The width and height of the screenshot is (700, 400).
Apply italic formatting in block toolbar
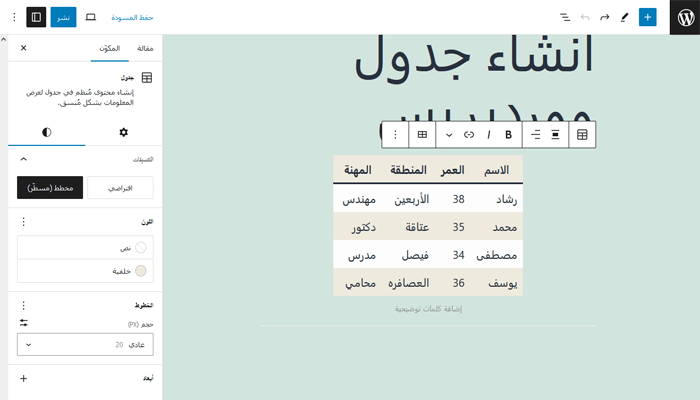click(489, 134)
